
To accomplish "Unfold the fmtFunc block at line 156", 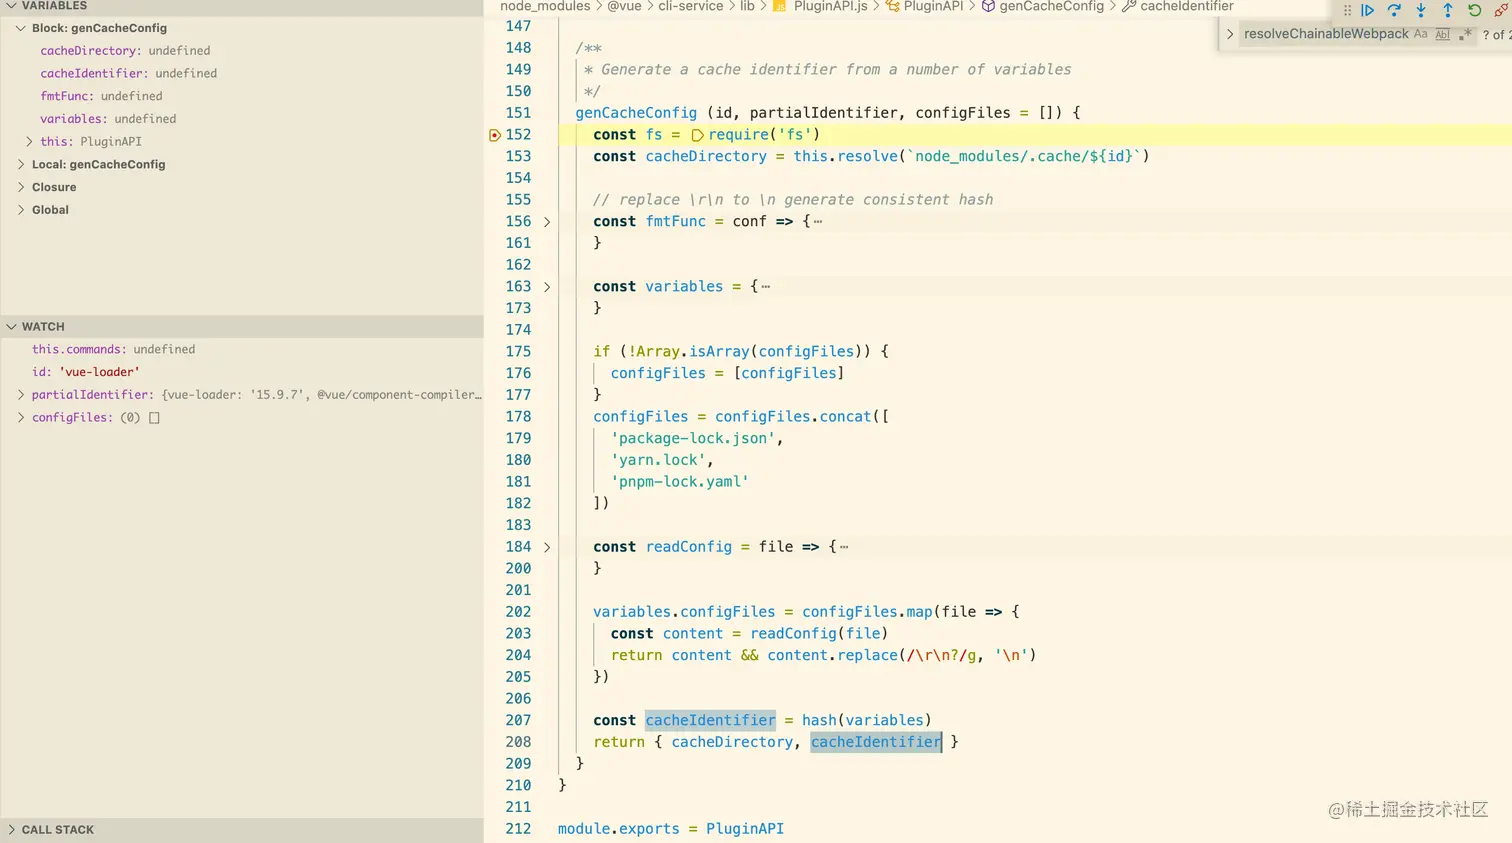I will 547,222.
